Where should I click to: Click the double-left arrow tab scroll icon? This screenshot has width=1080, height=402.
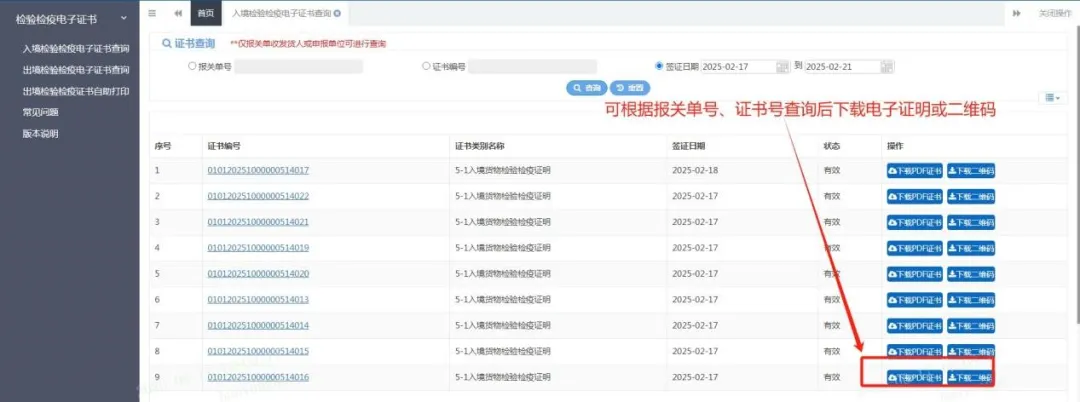[178, 13]
